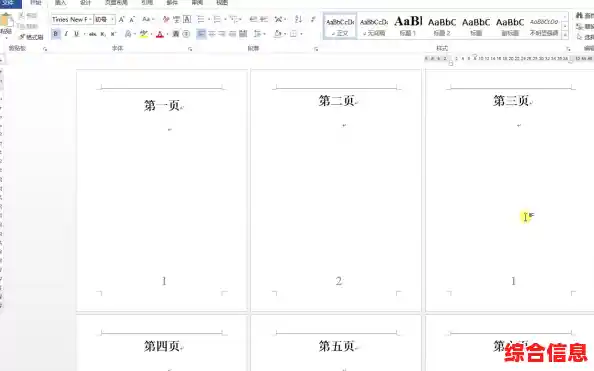Increase paragraph indent
Viewport: 594px width, 371px height.
click(264, 19)
